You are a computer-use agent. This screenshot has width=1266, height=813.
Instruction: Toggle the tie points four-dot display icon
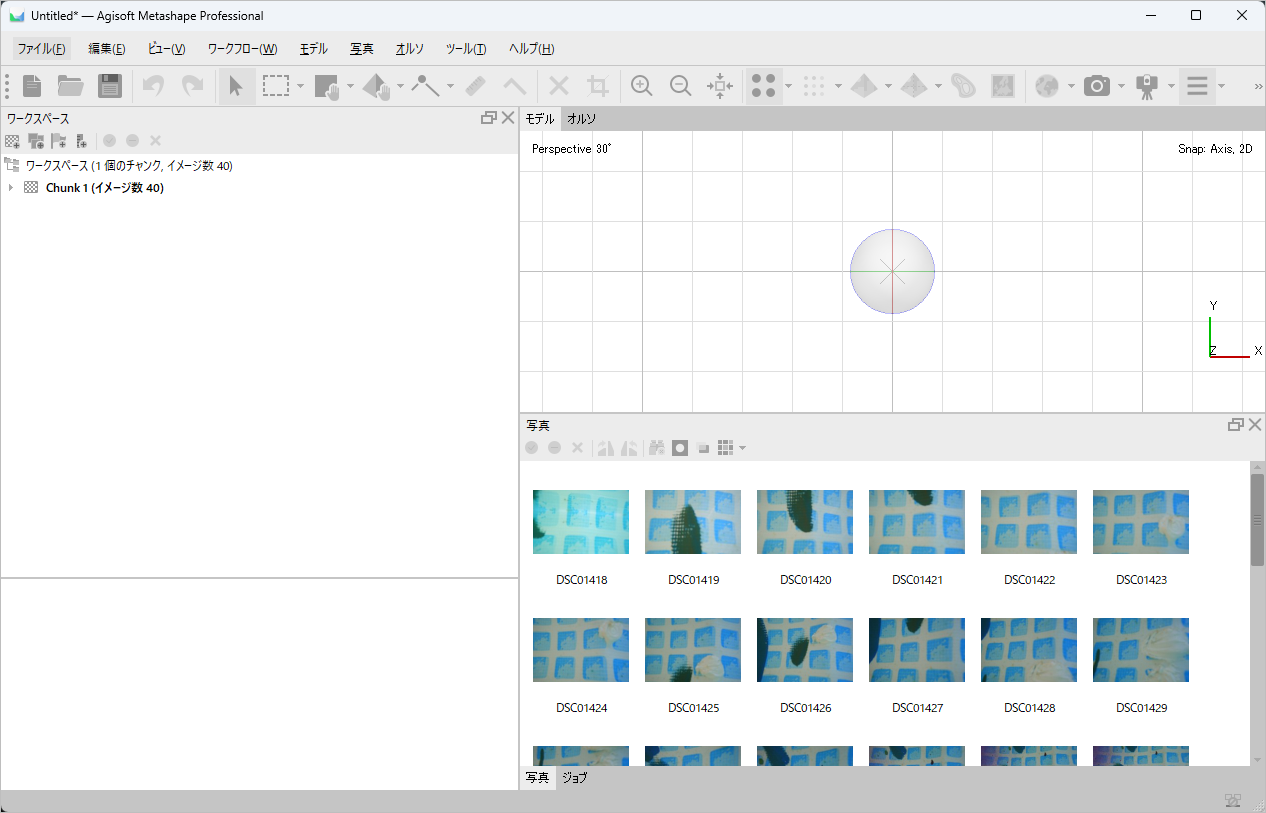(764, 86)
